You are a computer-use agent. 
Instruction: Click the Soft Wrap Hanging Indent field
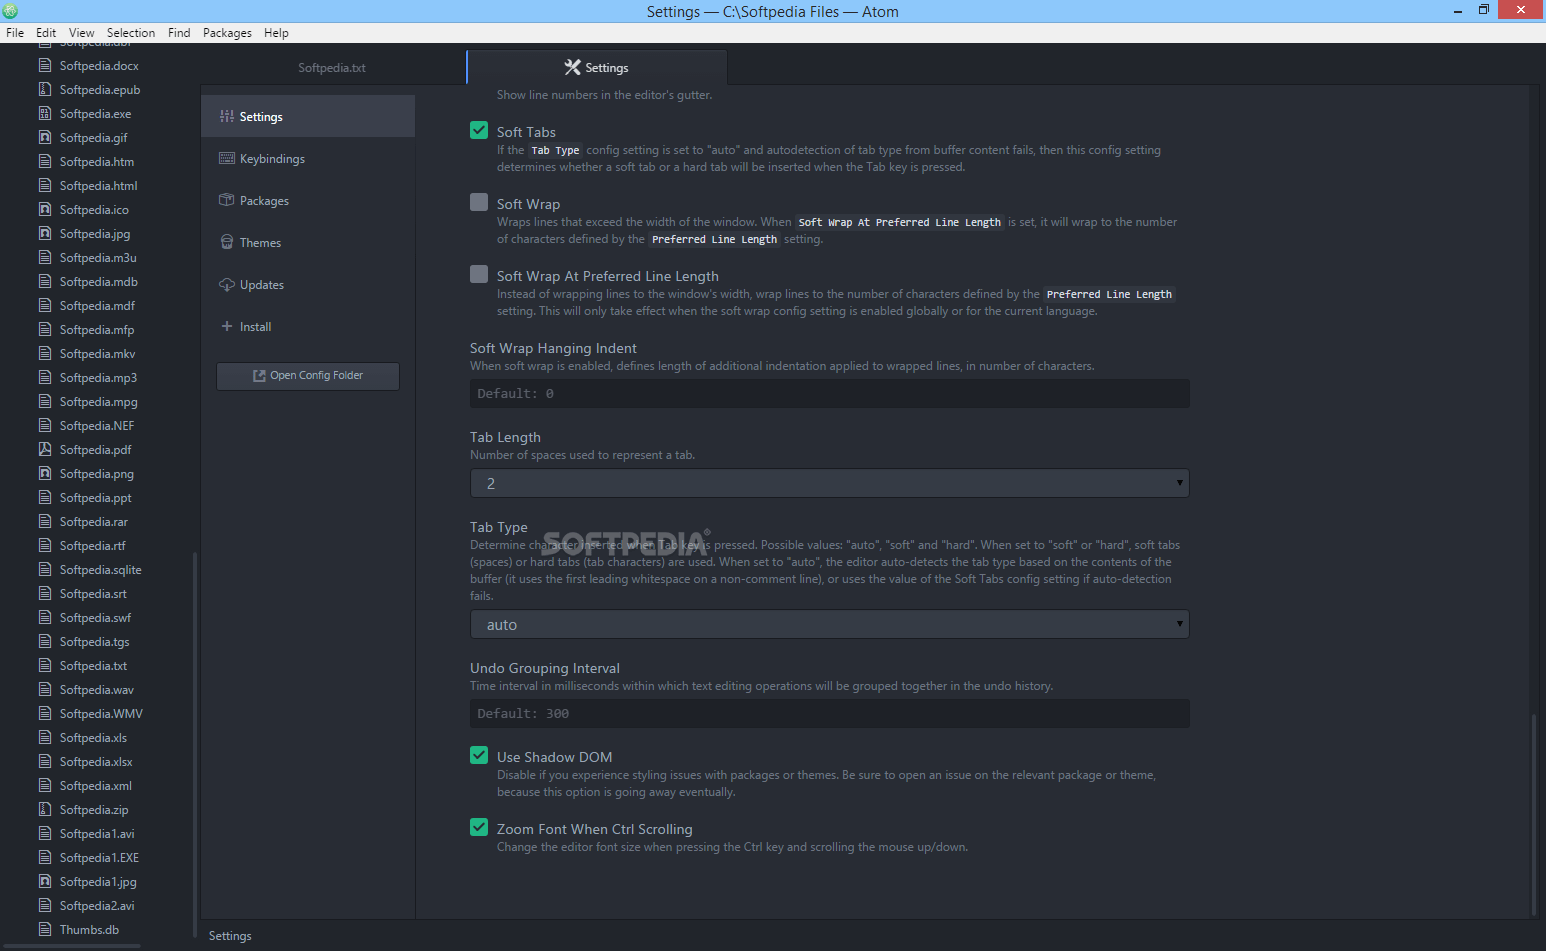tap(829, 393)
